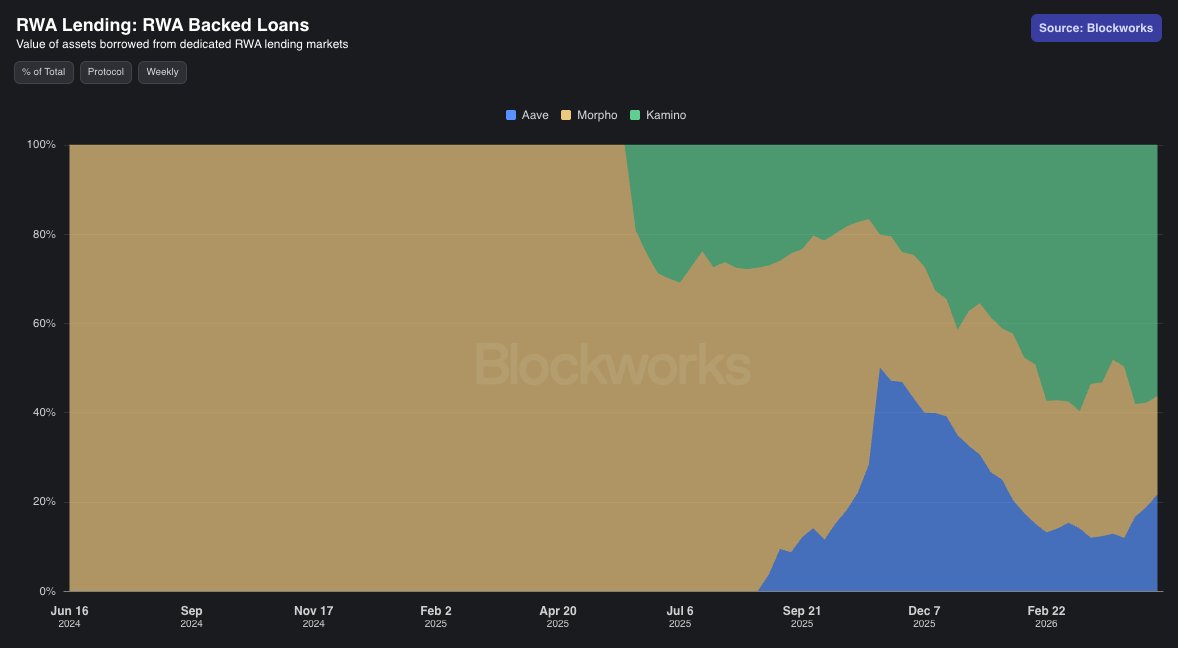Click the Jul 6 2025 x-axis label
The image size is (1178, 648).
[680, 616]
